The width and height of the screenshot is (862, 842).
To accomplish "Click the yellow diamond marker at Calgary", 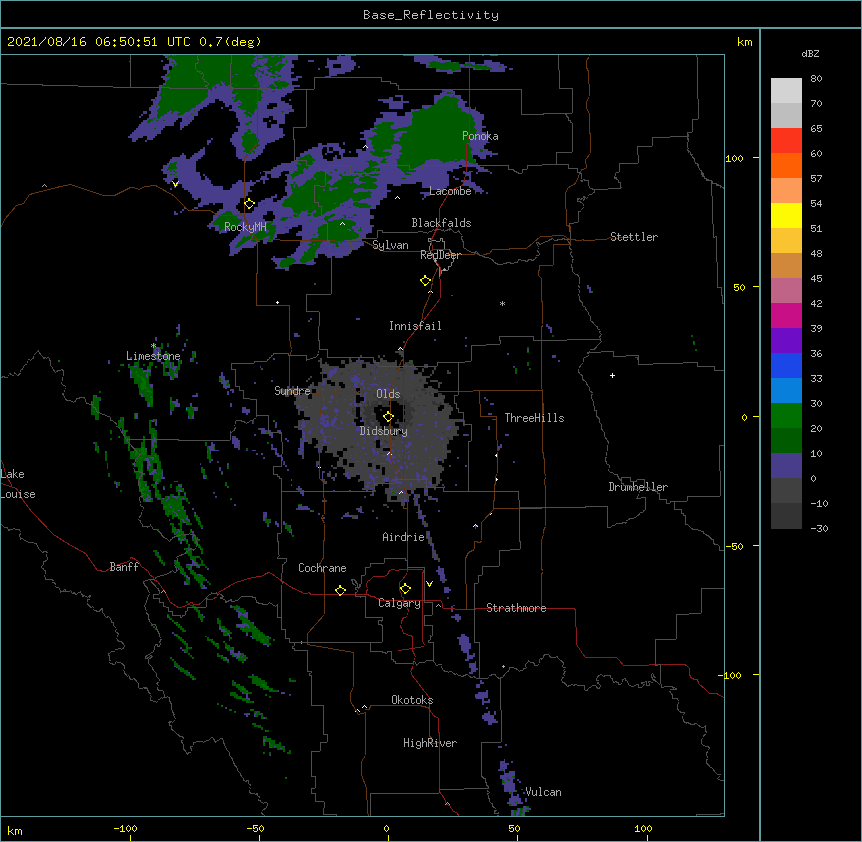I will pyautogui.click(x=405, y=589).
